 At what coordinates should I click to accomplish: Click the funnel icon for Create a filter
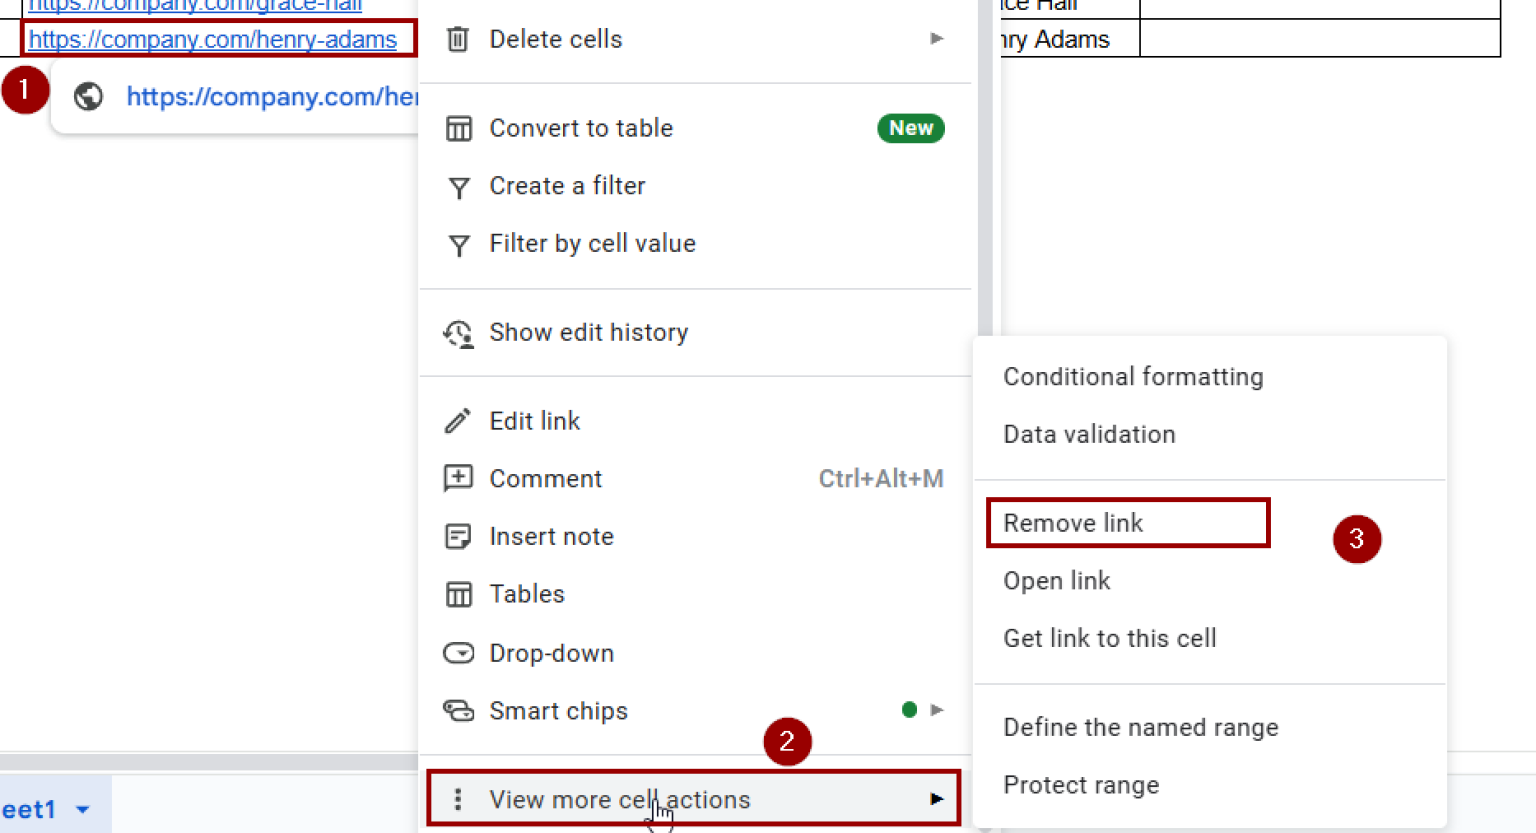(x=458, y=187)
